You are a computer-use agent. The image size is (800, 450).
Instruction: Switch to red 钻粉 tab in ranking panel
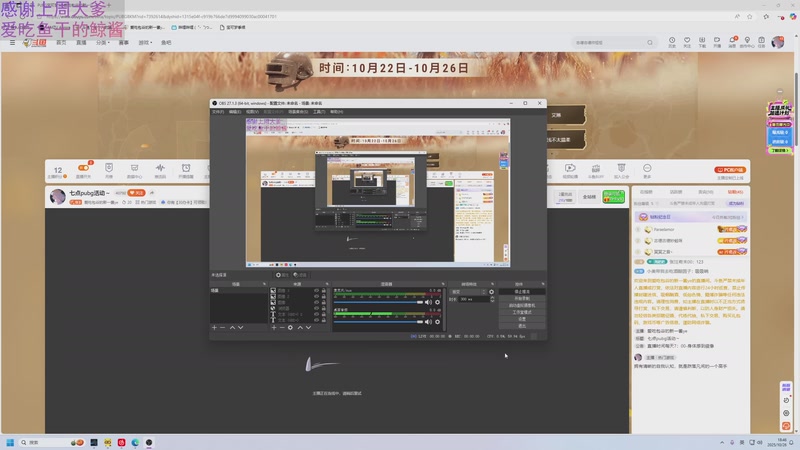[x=735, y=192]
